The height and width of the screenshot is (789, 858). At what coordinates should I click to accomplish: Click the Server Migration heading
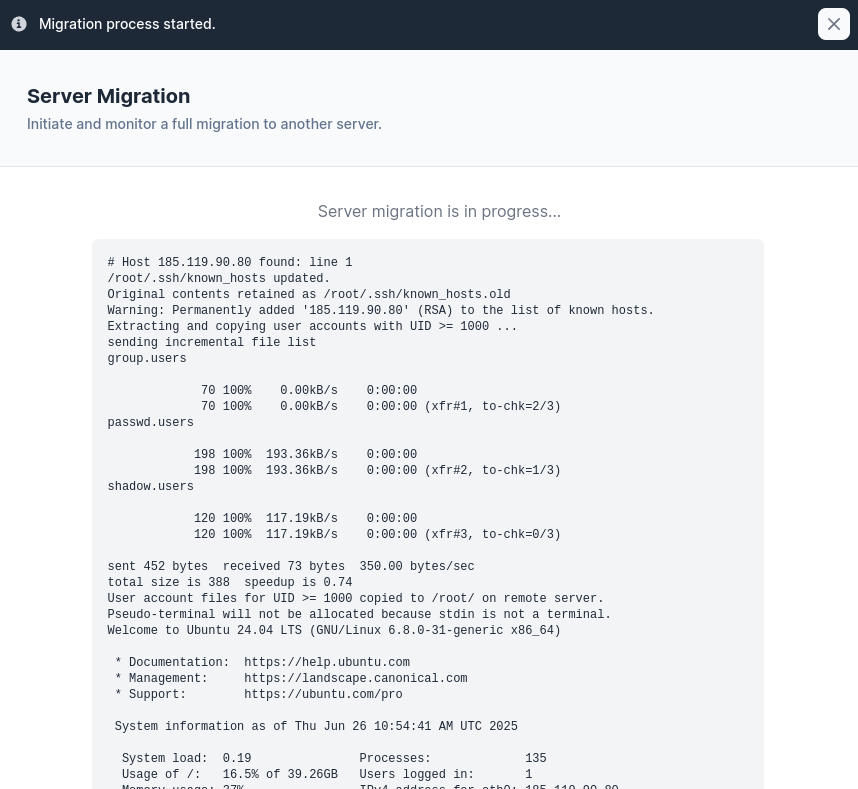pos(108,96)
